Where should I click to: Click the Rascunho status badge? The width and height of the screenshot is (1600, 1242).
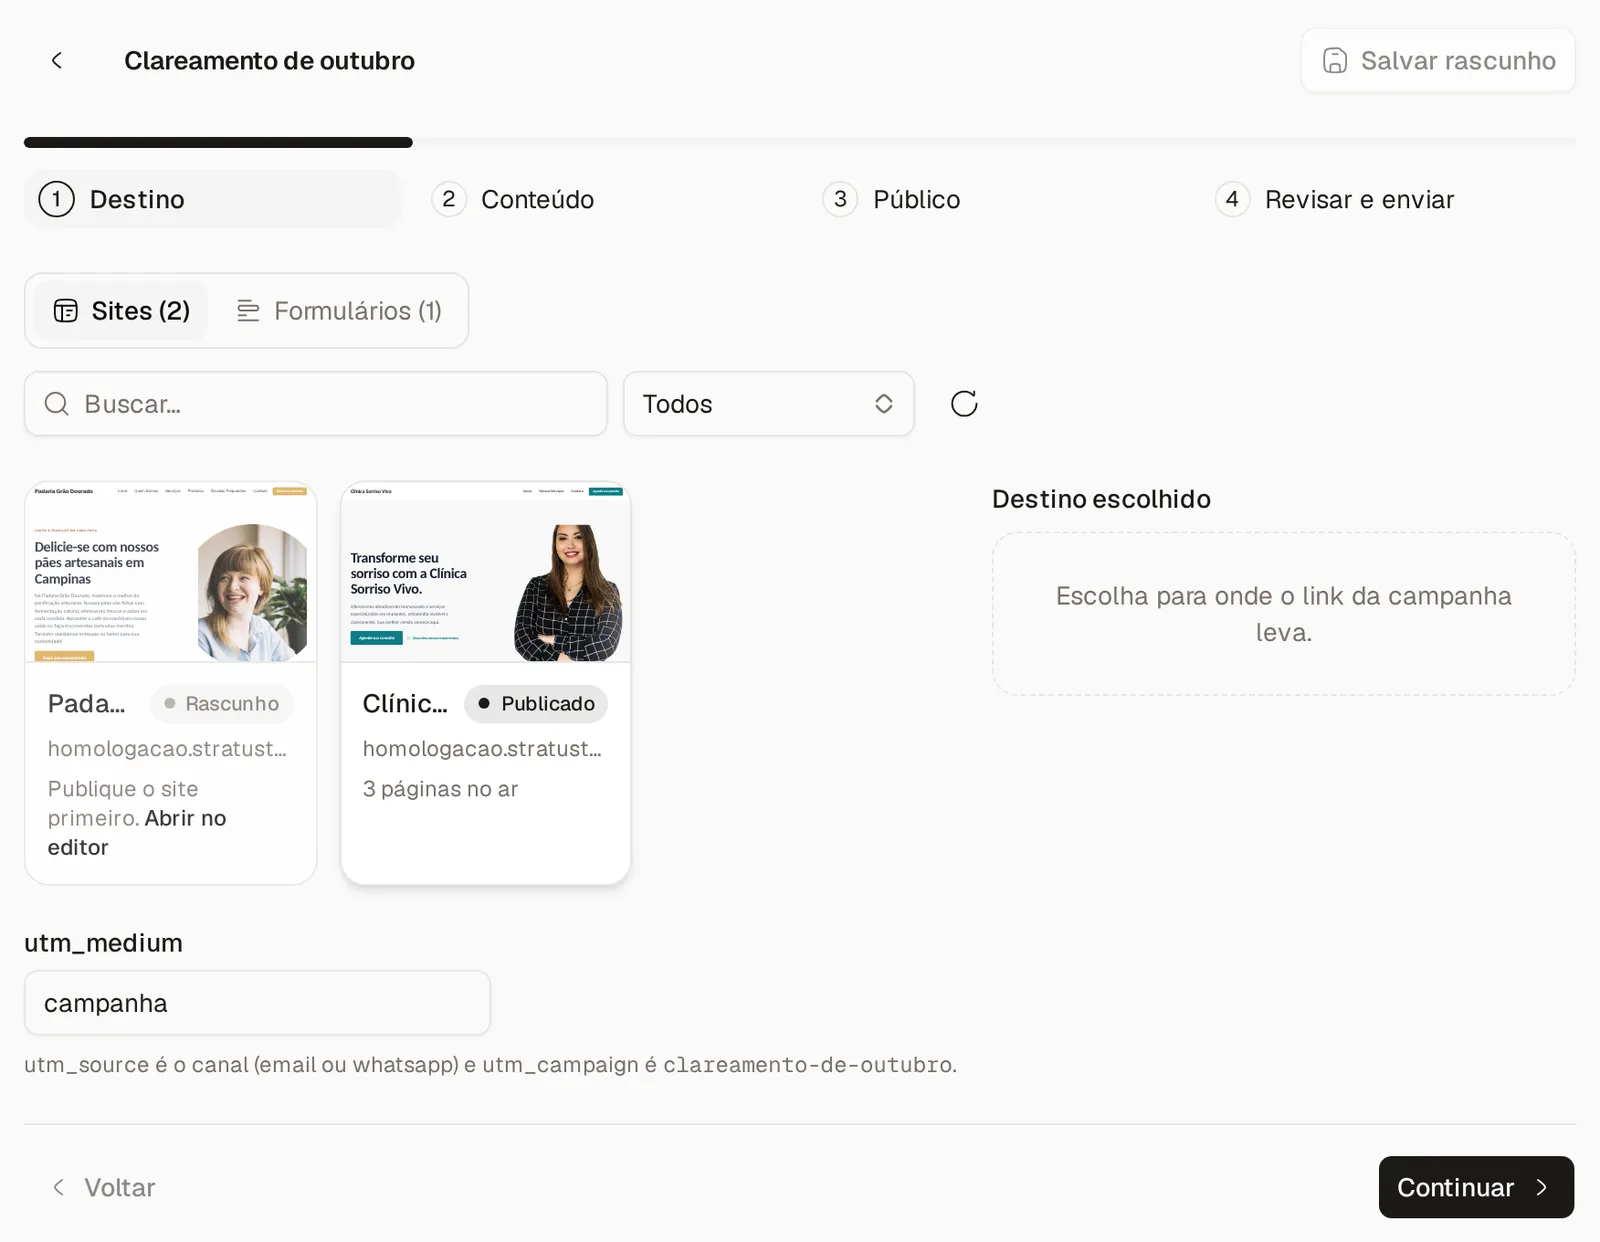tap(222, 704)
